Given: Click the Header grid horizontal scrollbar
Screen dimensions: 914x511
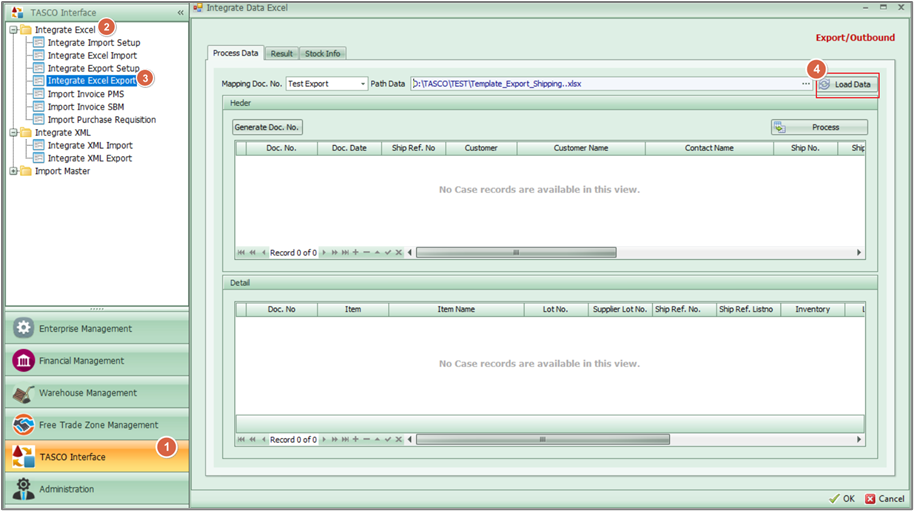Looking at the screenshot, I should click(515, 253).
